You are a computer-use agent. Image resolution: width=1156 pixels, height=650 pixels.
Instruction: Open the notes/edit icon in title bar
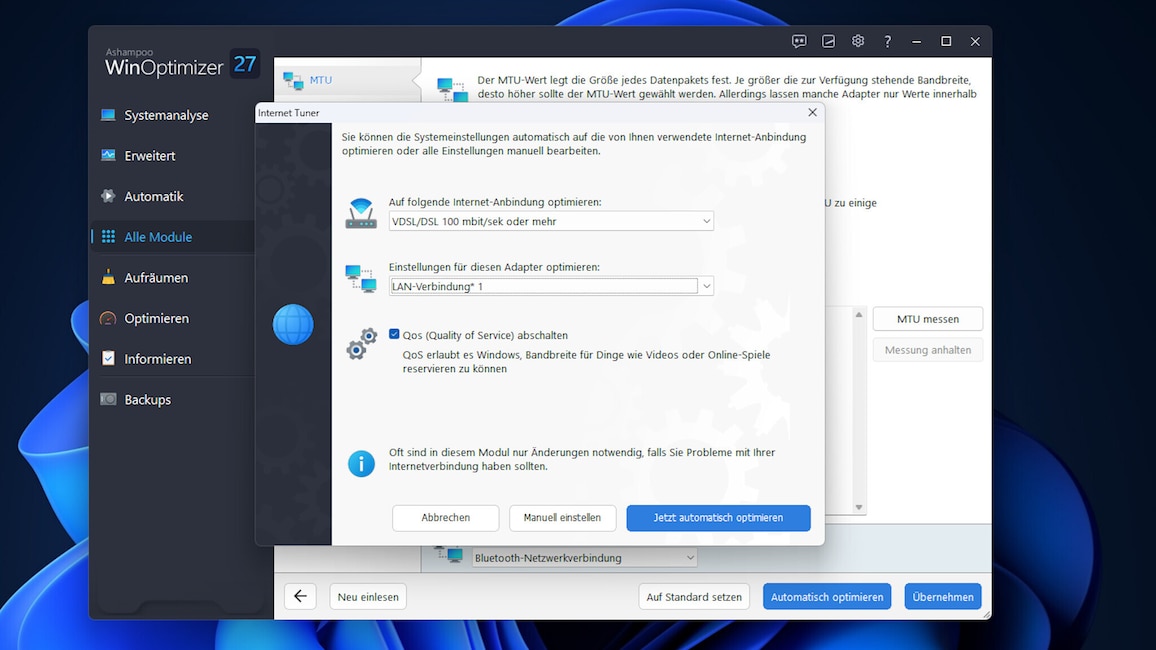tap(828, 41)
